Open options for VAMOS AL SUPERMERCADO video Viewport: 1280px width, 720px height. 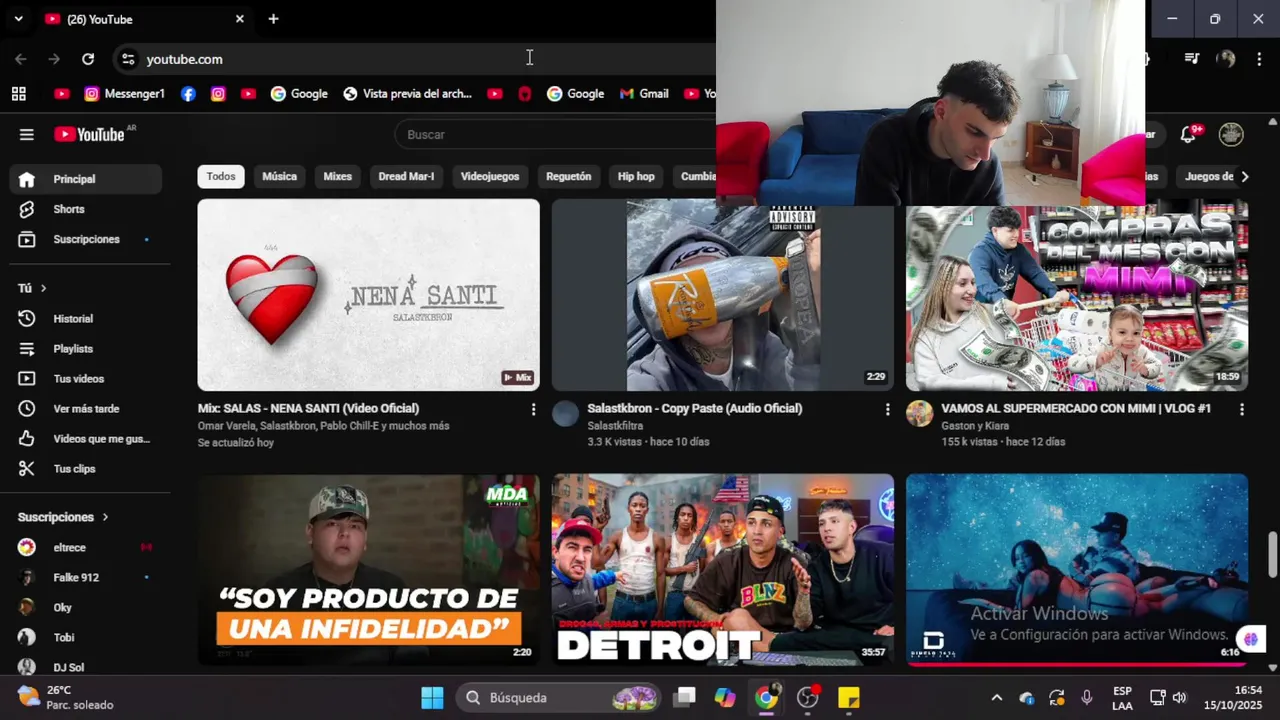click(1241, 409)
